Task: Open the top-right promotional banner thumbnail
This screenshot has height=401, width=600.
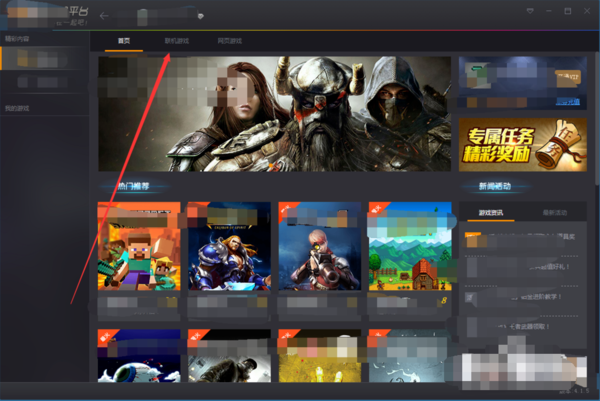Action: click(523, 80)
